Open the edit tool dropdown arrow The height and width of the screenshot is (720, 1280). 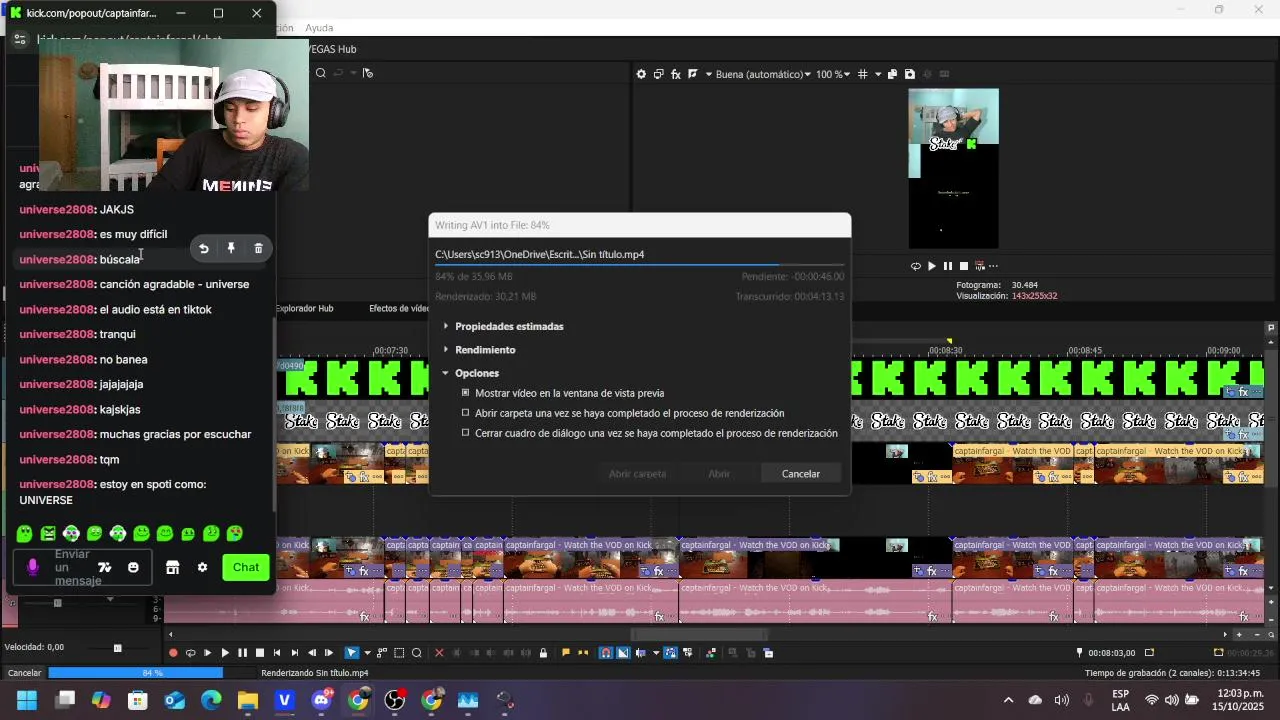[367, 653]
